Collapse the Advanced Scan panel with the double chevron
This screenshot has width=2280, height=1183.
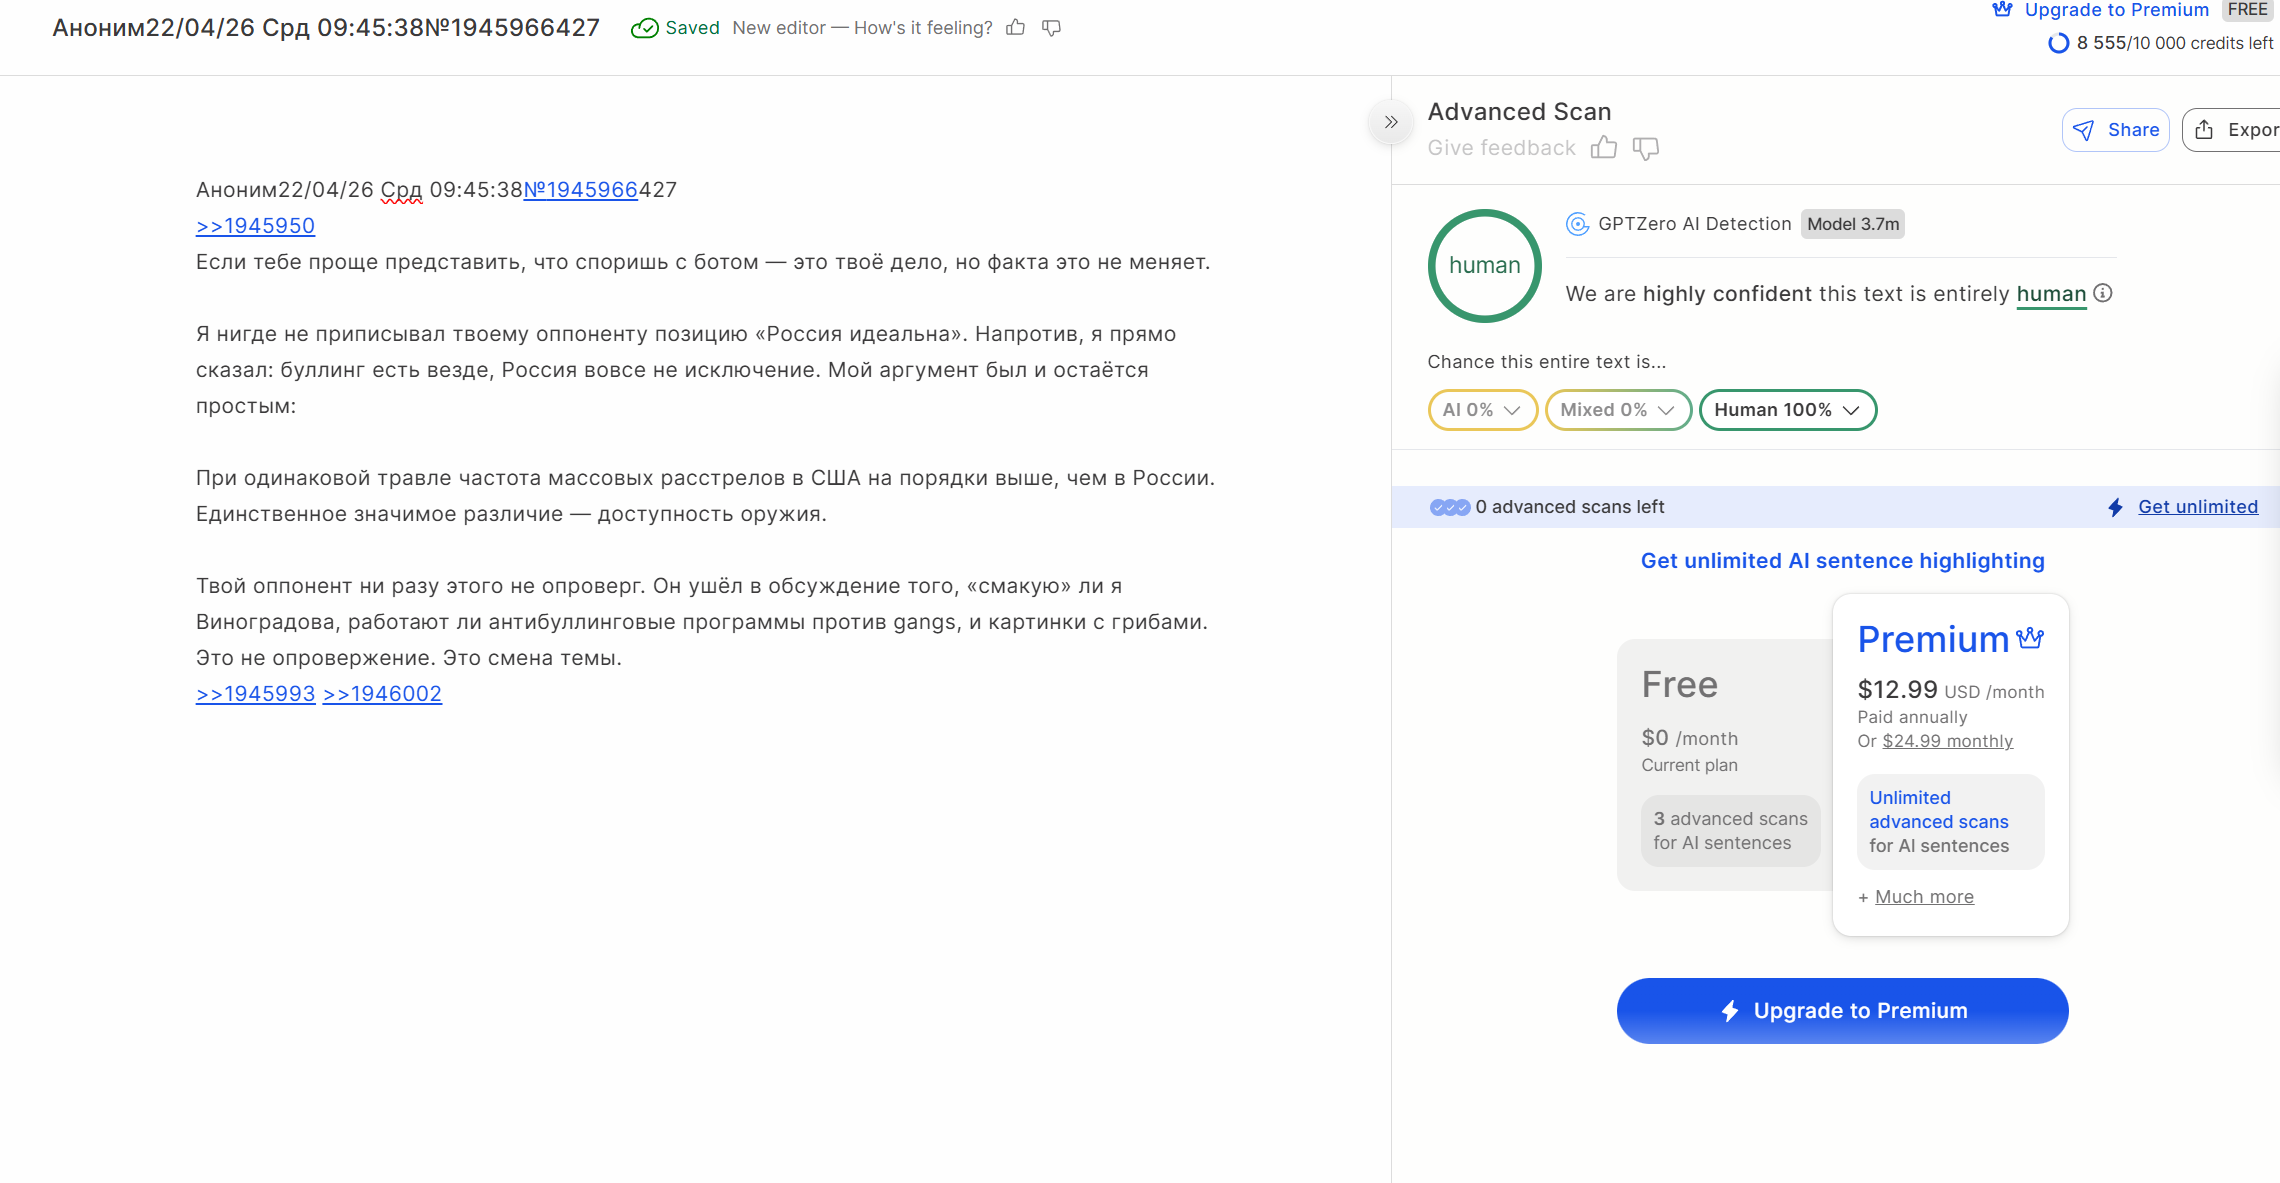click(x=1391, y=122)
